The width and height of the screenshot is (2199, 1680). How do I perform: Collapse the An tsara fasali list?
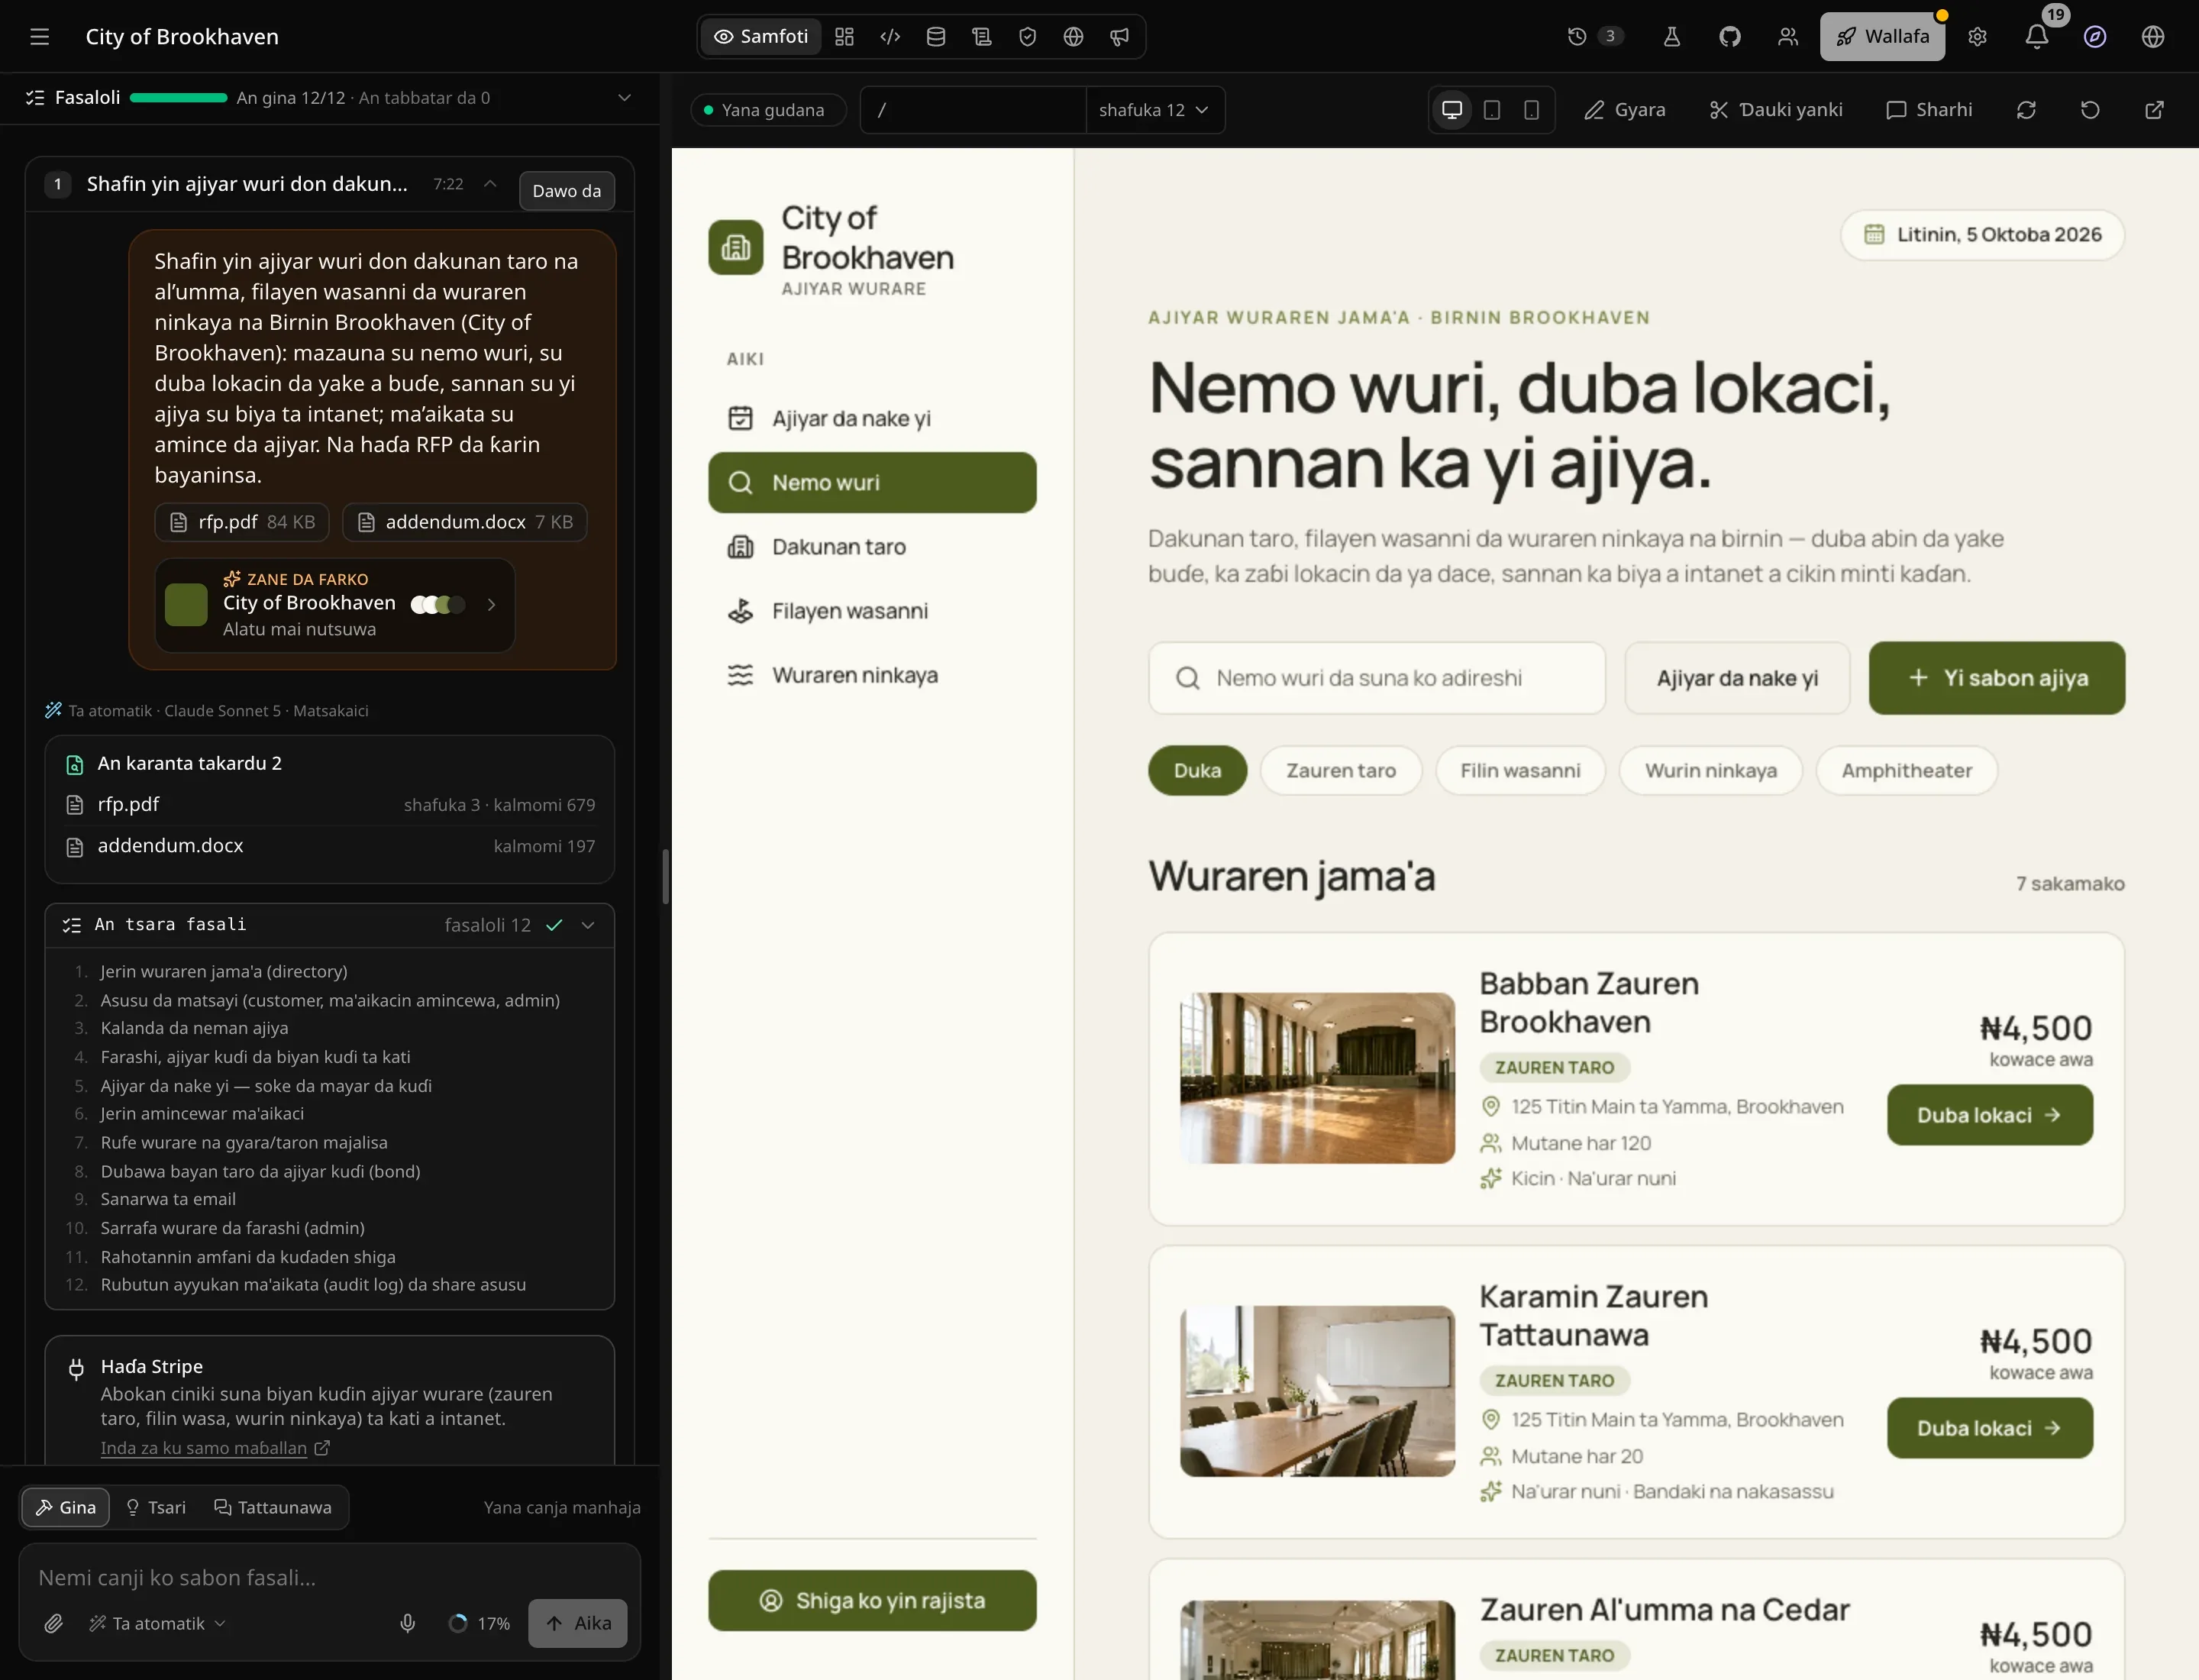coord(588,925)
